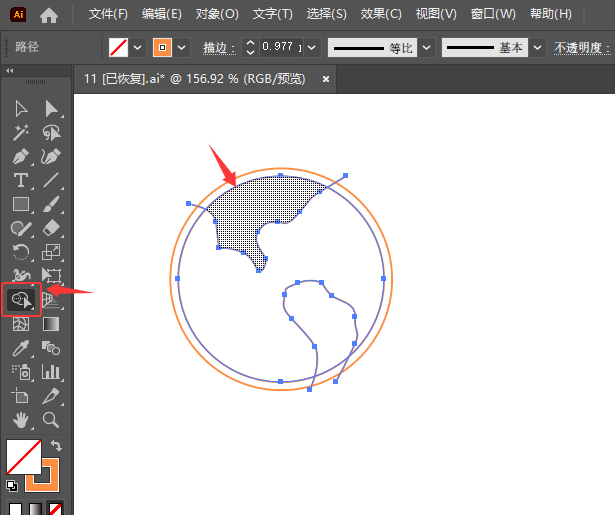Open the 不透明度 opacity panel link

pos(582,48)
